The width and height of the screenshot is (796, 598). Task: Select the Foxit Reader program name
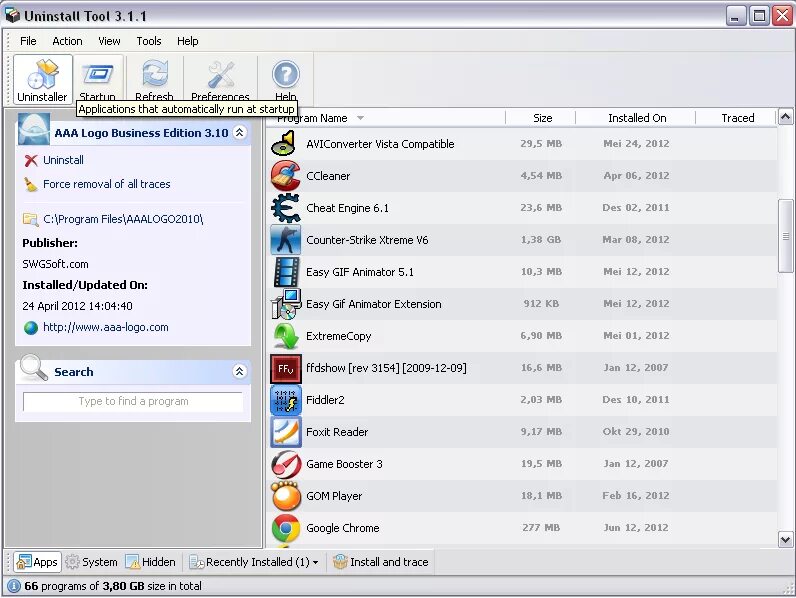(337, 432)
